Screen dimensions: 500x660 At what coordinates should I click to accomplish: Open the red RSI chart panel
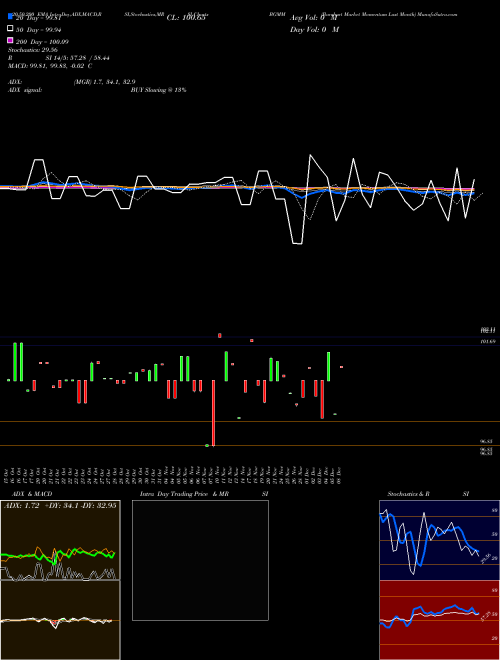439,620
